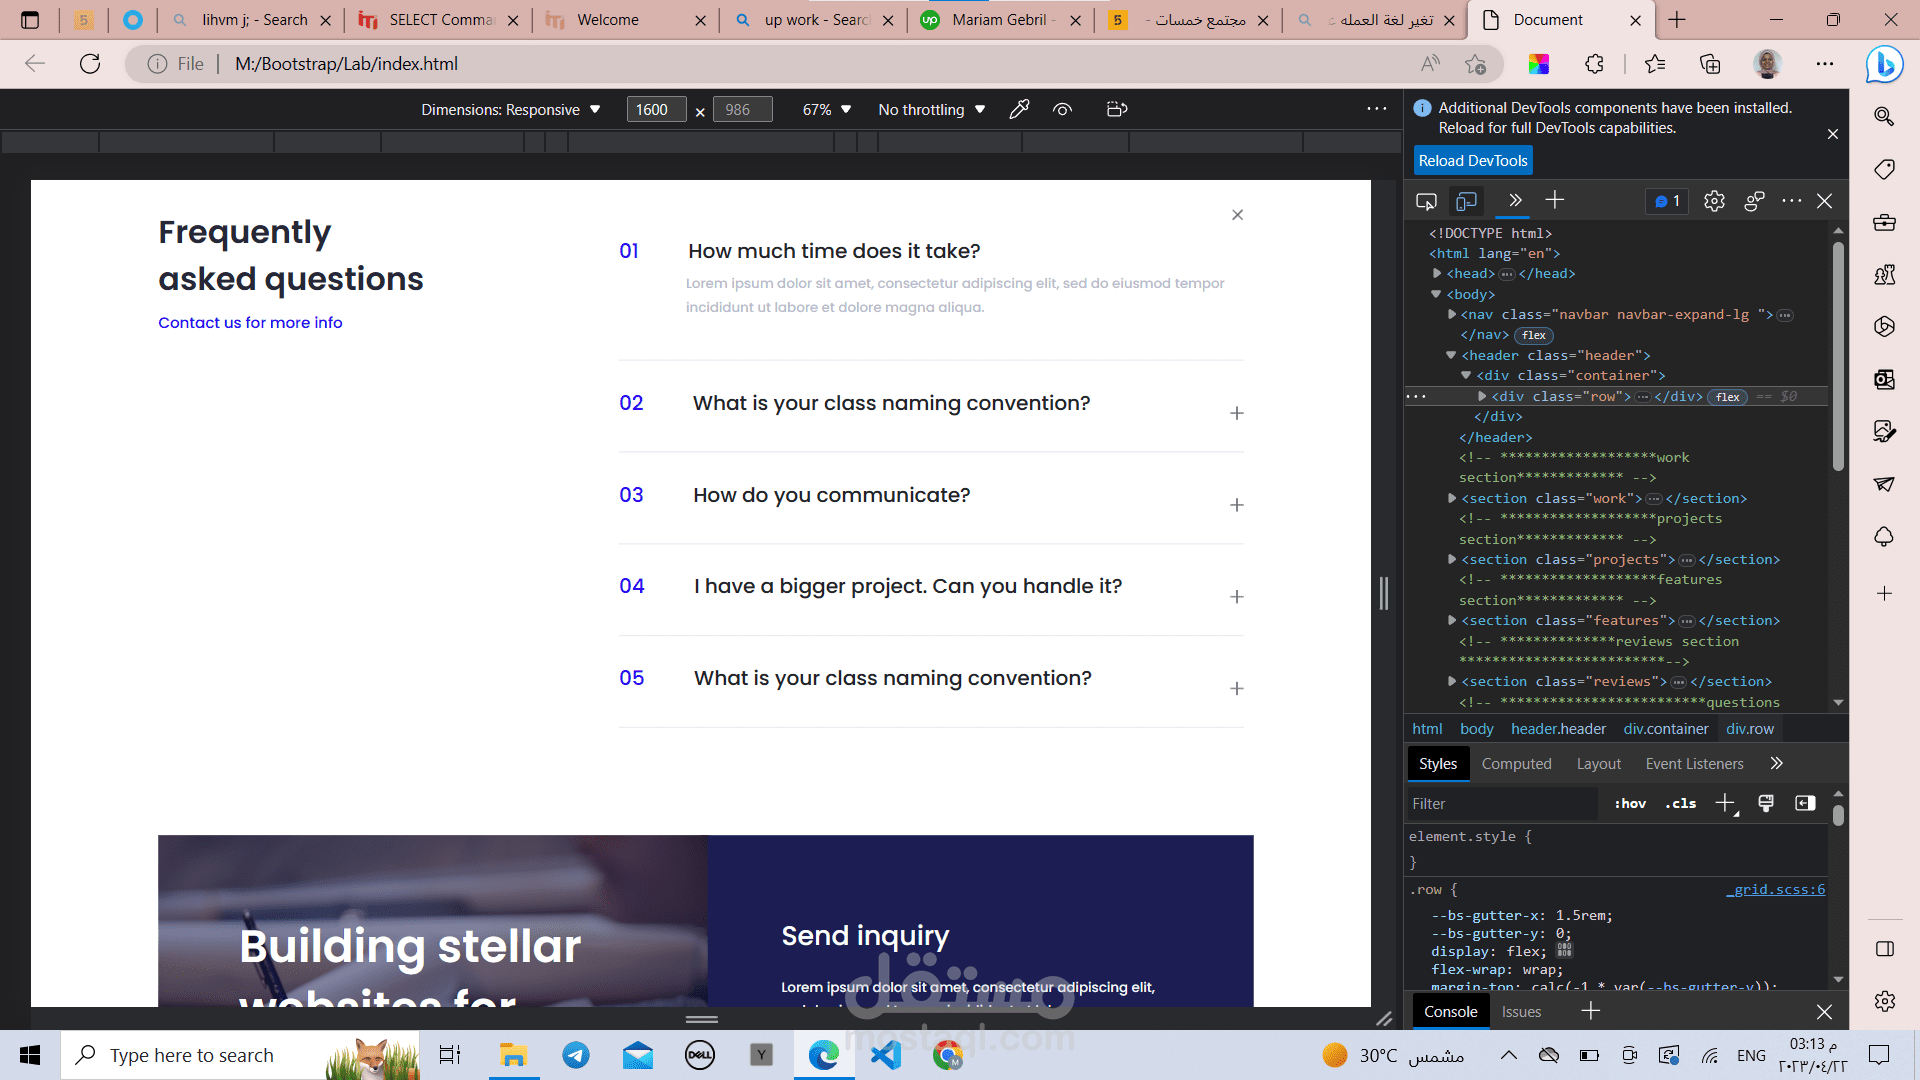Click Reload DevTools button
The height and width of the screenshot is (1080, 1920).
[x=1472, y=160]
